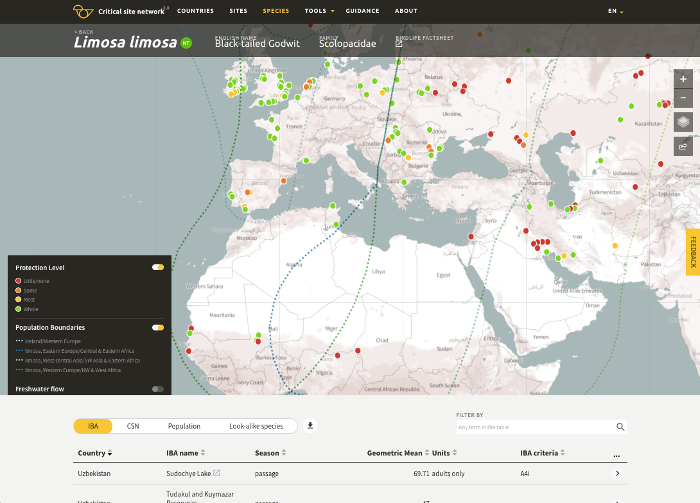Click the share map icon
The height and width of the screenshot is (503, 700).
(683, 146)
